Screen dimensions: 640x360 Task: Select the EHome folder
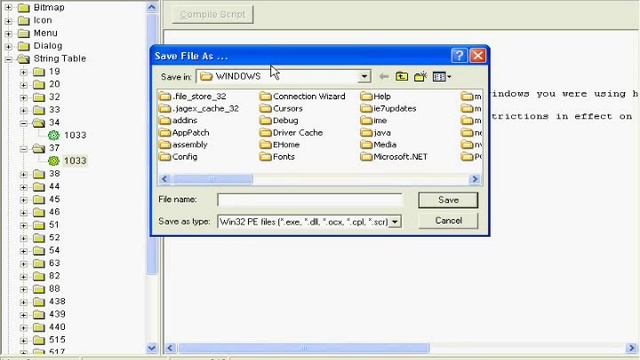pos(280,145)
